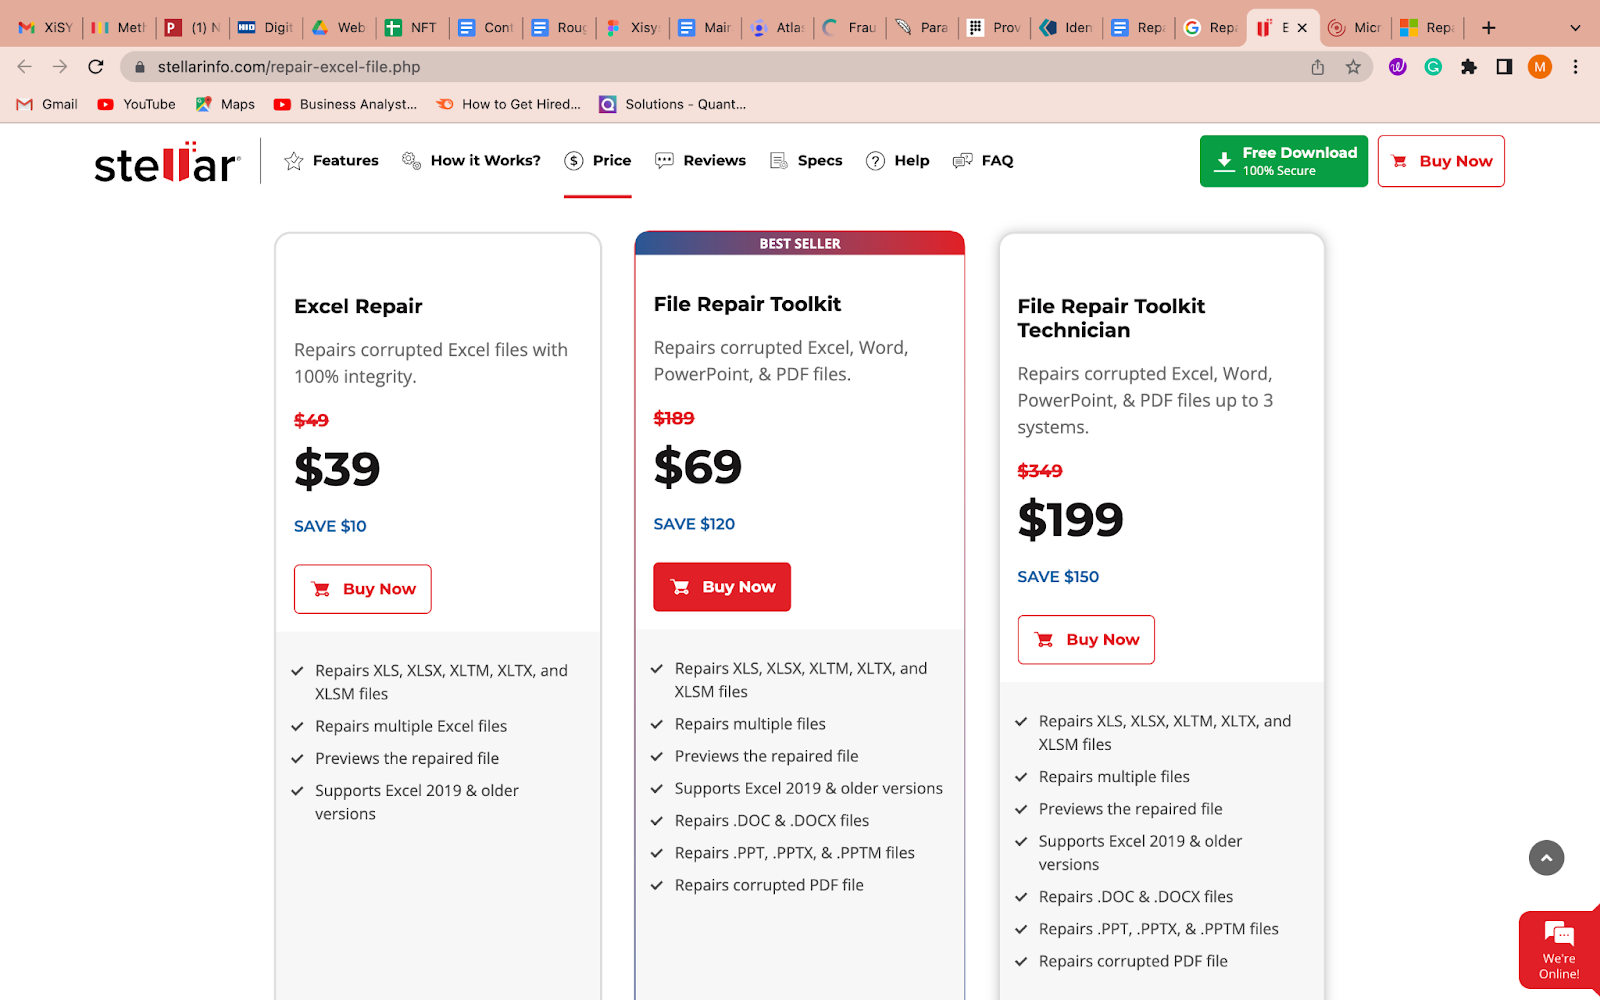
Task: Jump to the Specs section
Action: (x=806, y=161)
